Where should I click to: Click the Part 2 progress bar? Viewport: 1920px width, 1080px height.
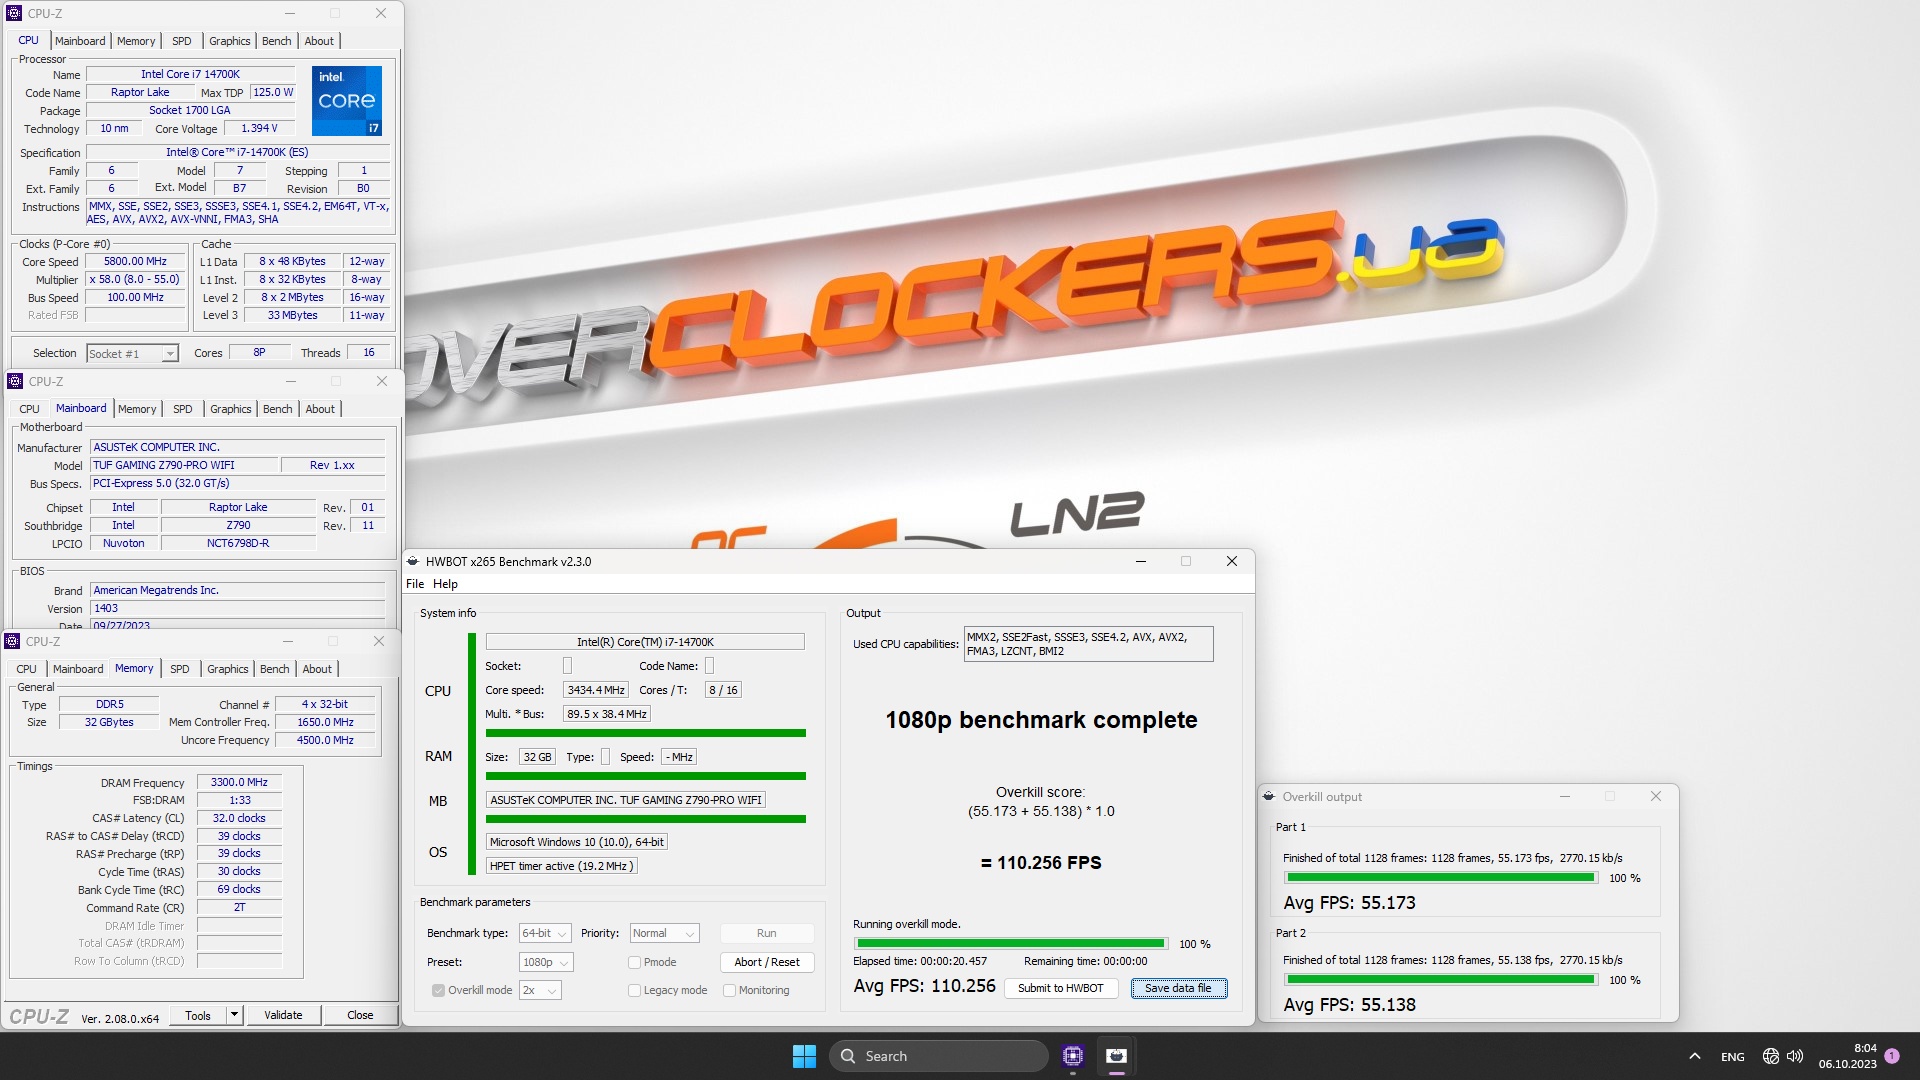(1441, 979)
